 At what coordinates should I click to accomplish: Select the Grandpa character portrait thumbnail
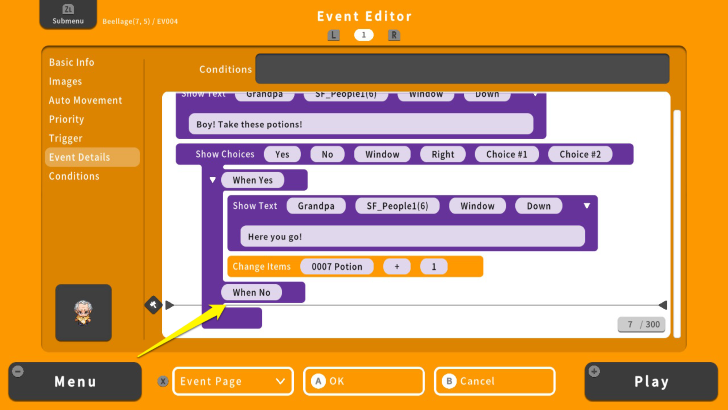pos(83,313)
